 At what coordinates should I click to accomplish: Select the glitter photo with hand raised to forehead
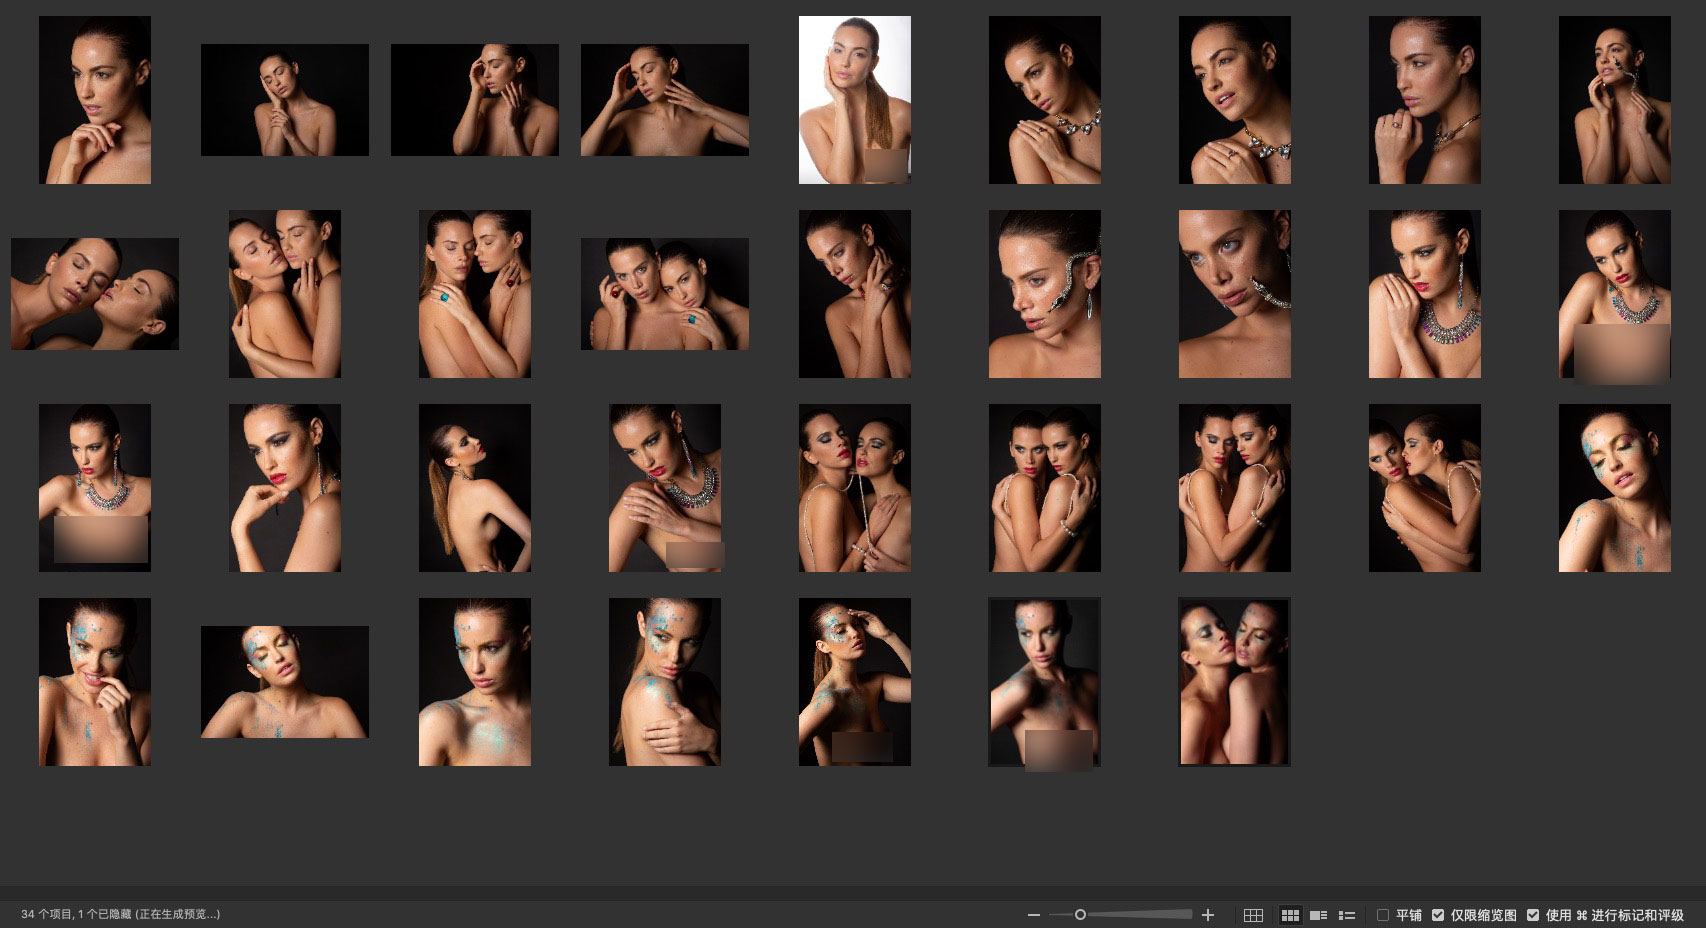click(854, 682)
